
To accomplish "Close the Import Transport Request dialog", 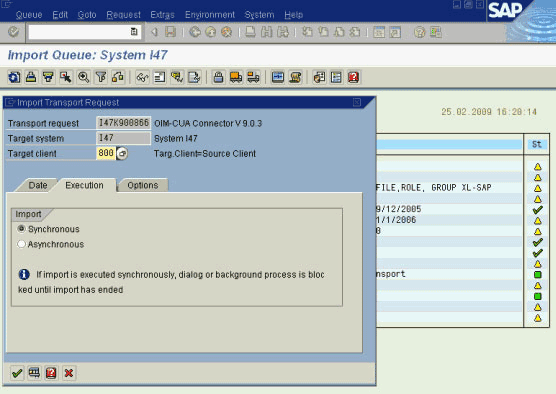I will 357,102.
